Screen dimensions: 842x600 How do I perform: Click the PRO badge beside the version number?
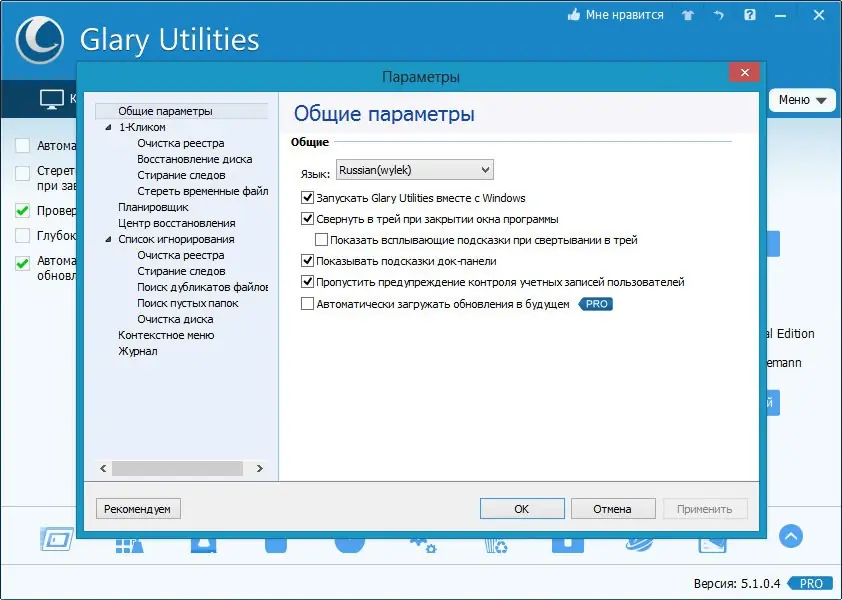point(810,583)
